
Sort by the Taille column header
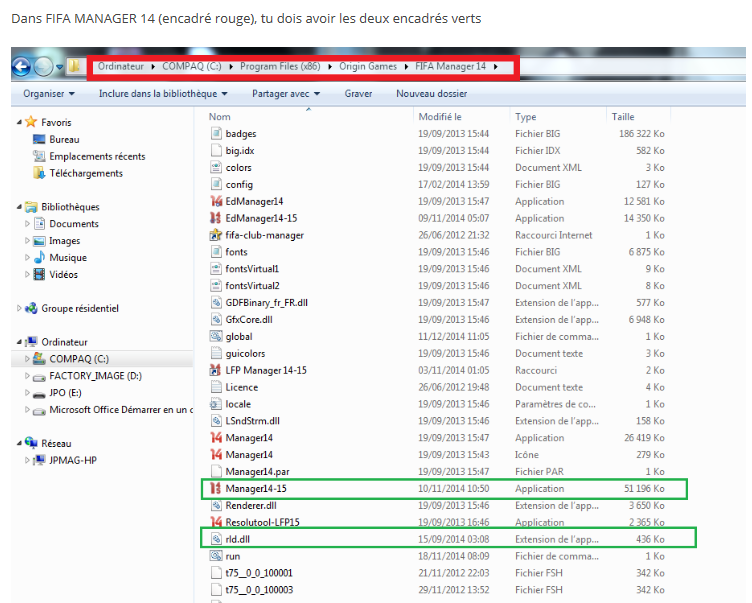click(x=623, y=117)
